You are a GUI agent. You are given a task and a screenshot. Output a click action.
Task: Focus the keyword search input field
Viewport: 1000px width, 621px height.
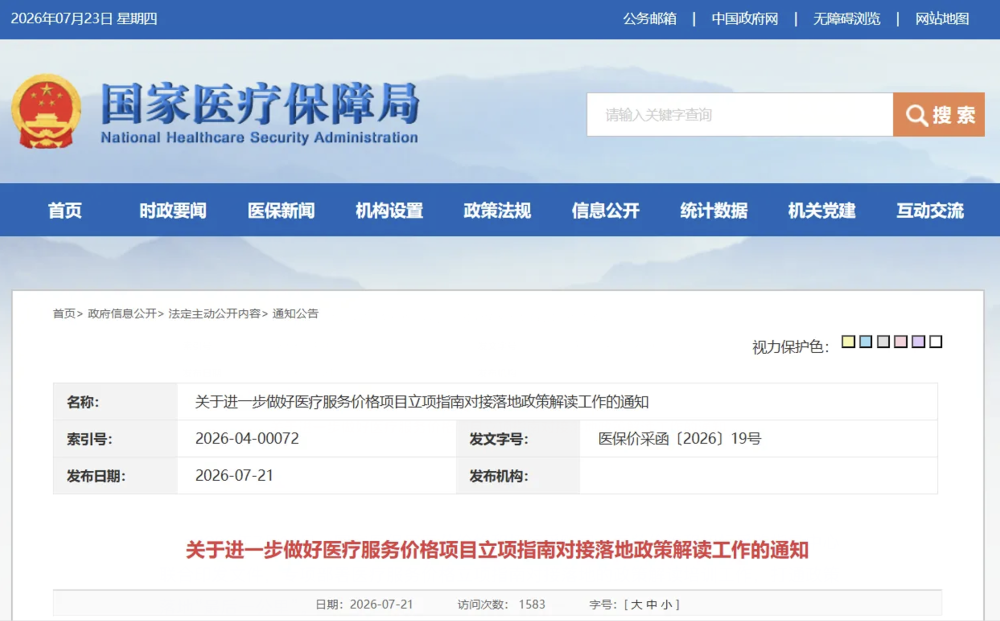point(740,115)
